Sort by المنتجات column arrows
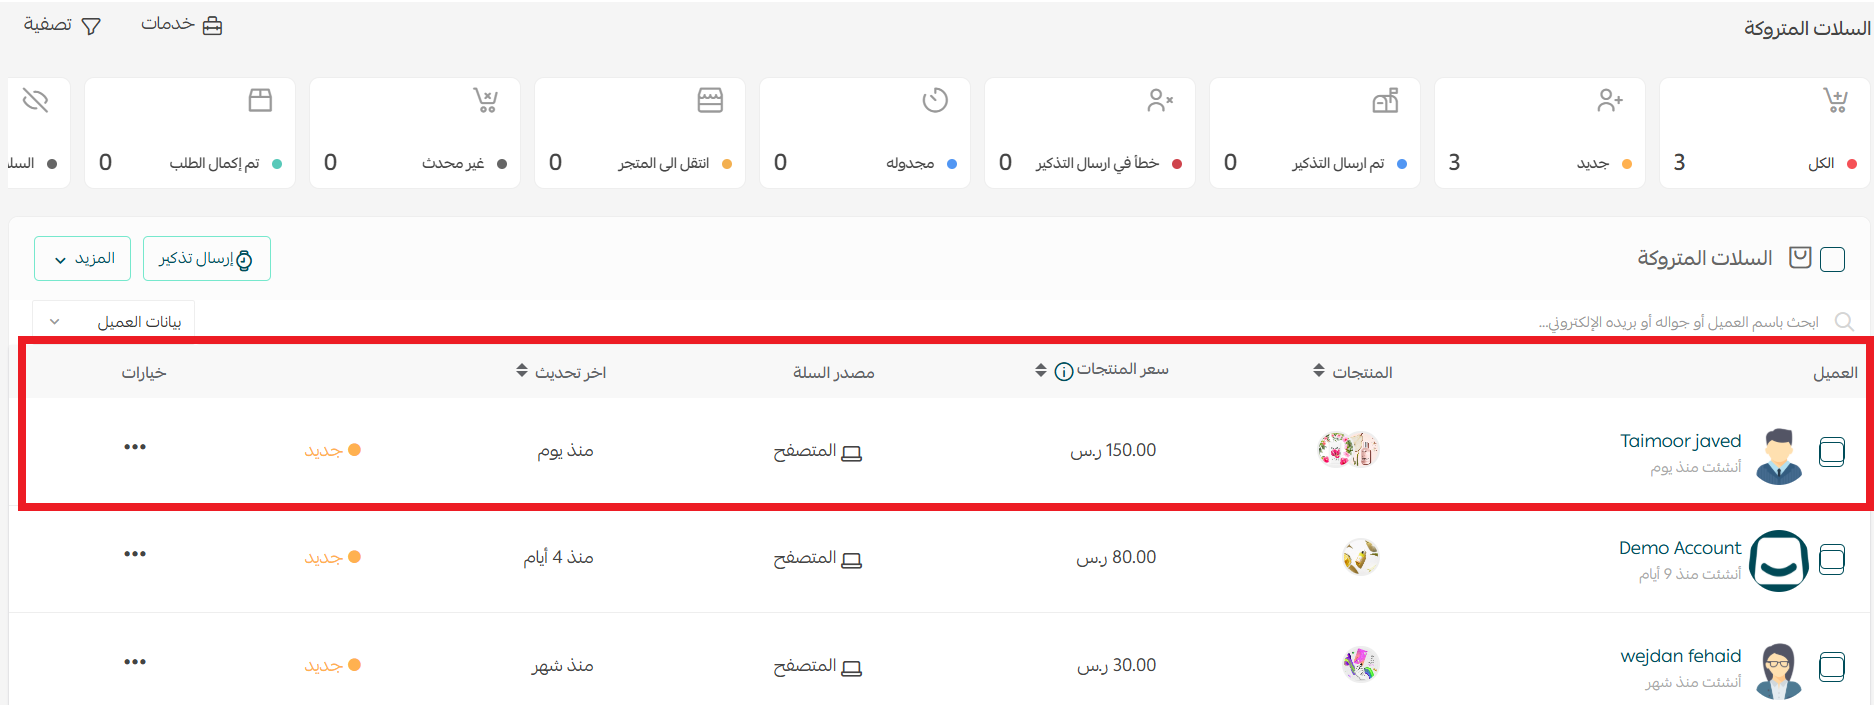This screenshot has width=1874, height=705. tap(1319, 371)
